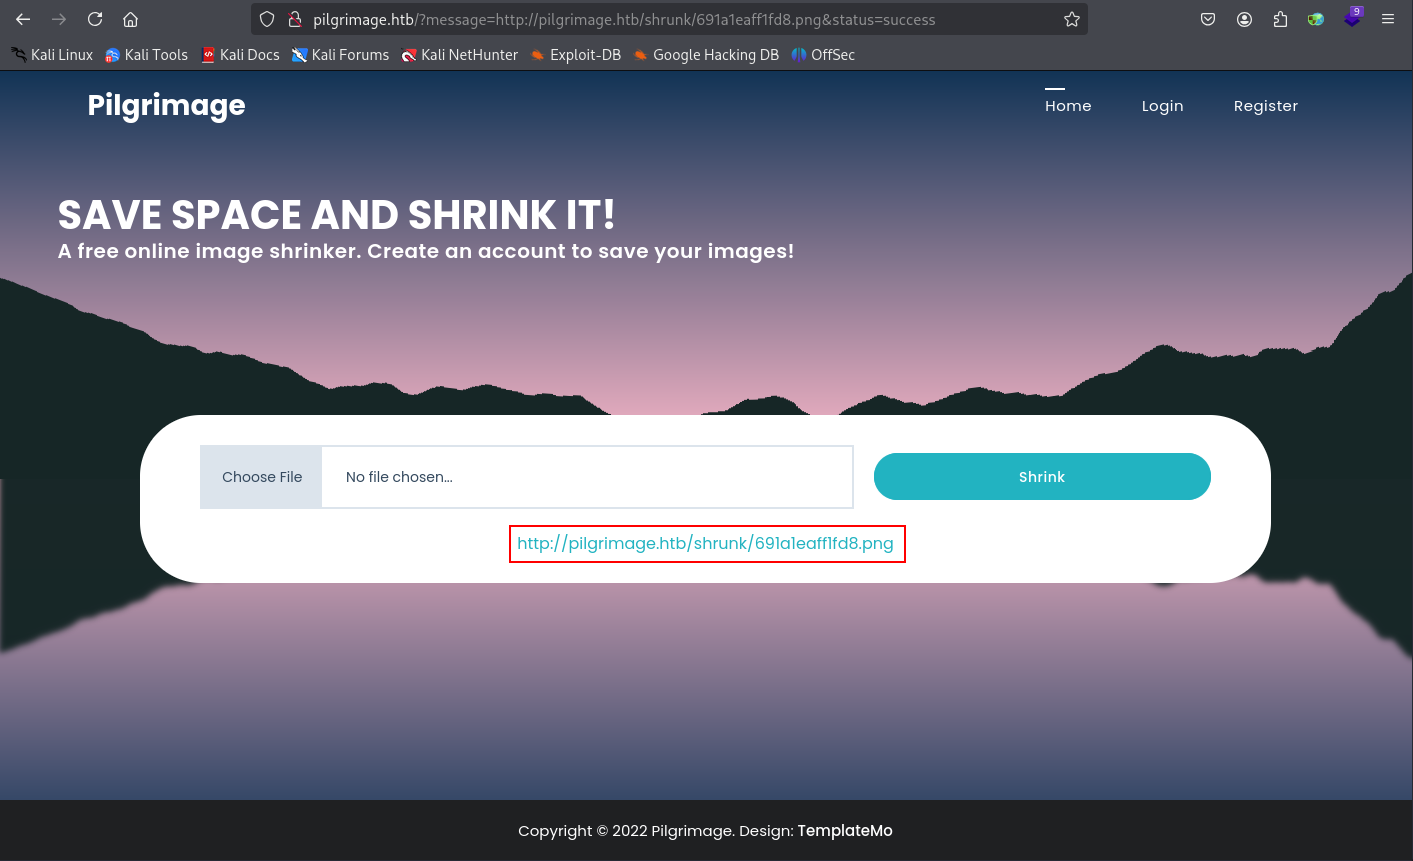The height and width of the screenshot is (861, 1413).
Task: Open the Kali Linux bookmark
Action: coord(52,55)
